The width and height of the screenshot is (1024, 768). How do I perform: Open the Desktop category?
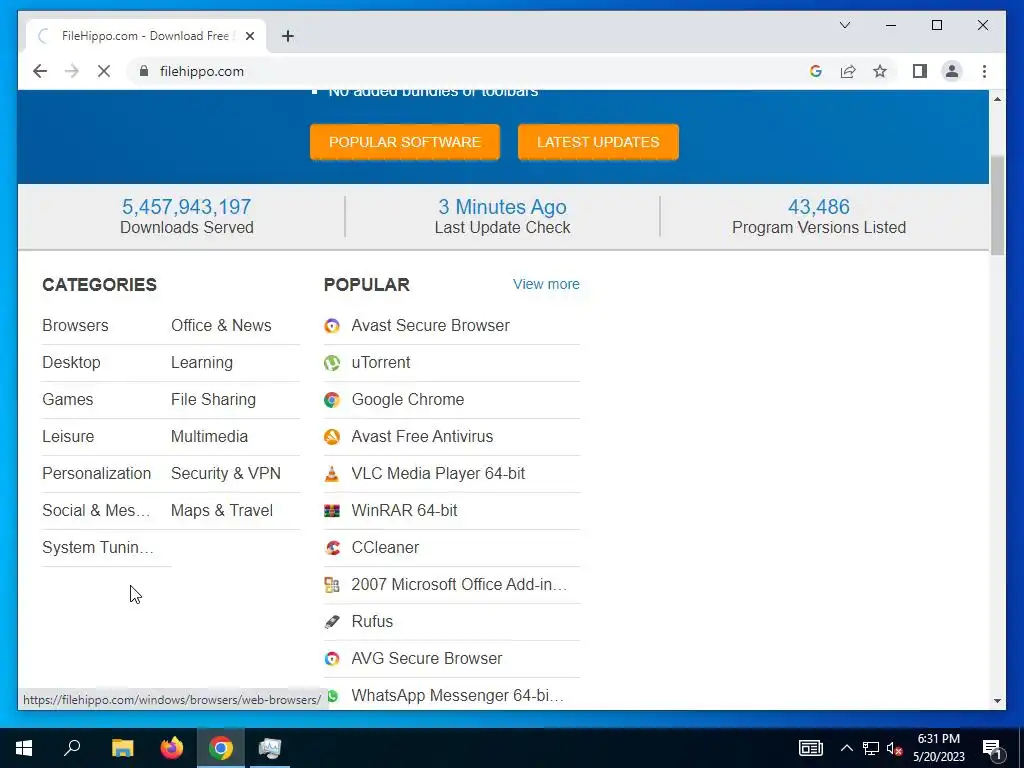(71, 362)
